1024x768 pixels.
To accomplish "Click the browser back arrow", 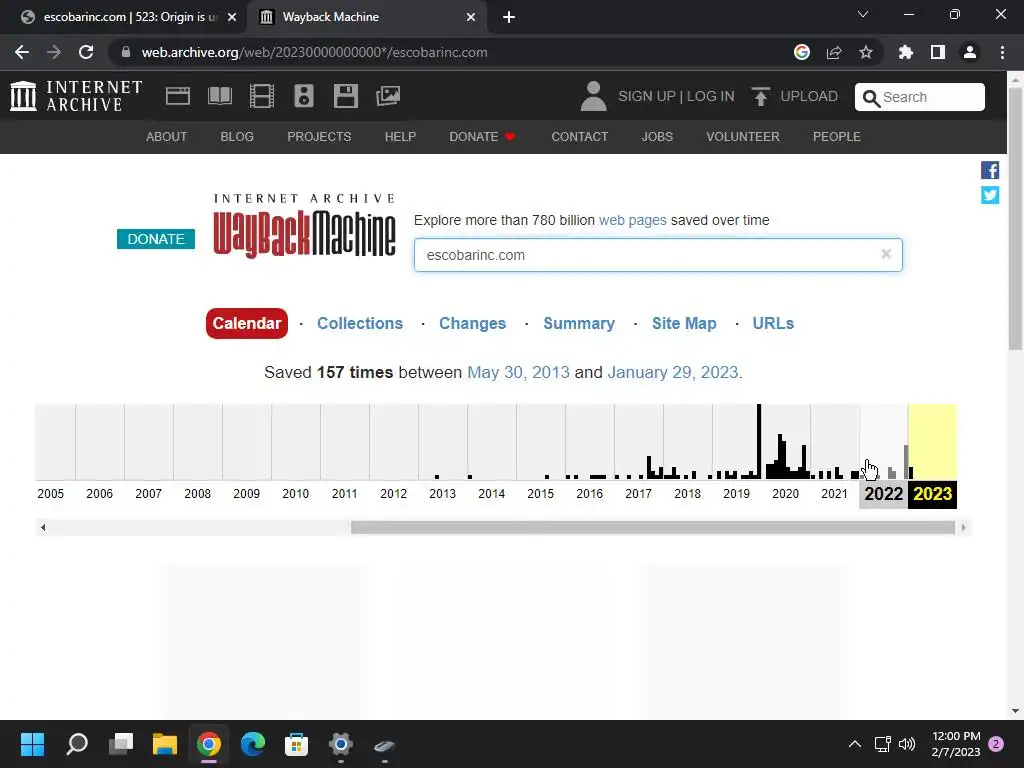I will [22, 52].
